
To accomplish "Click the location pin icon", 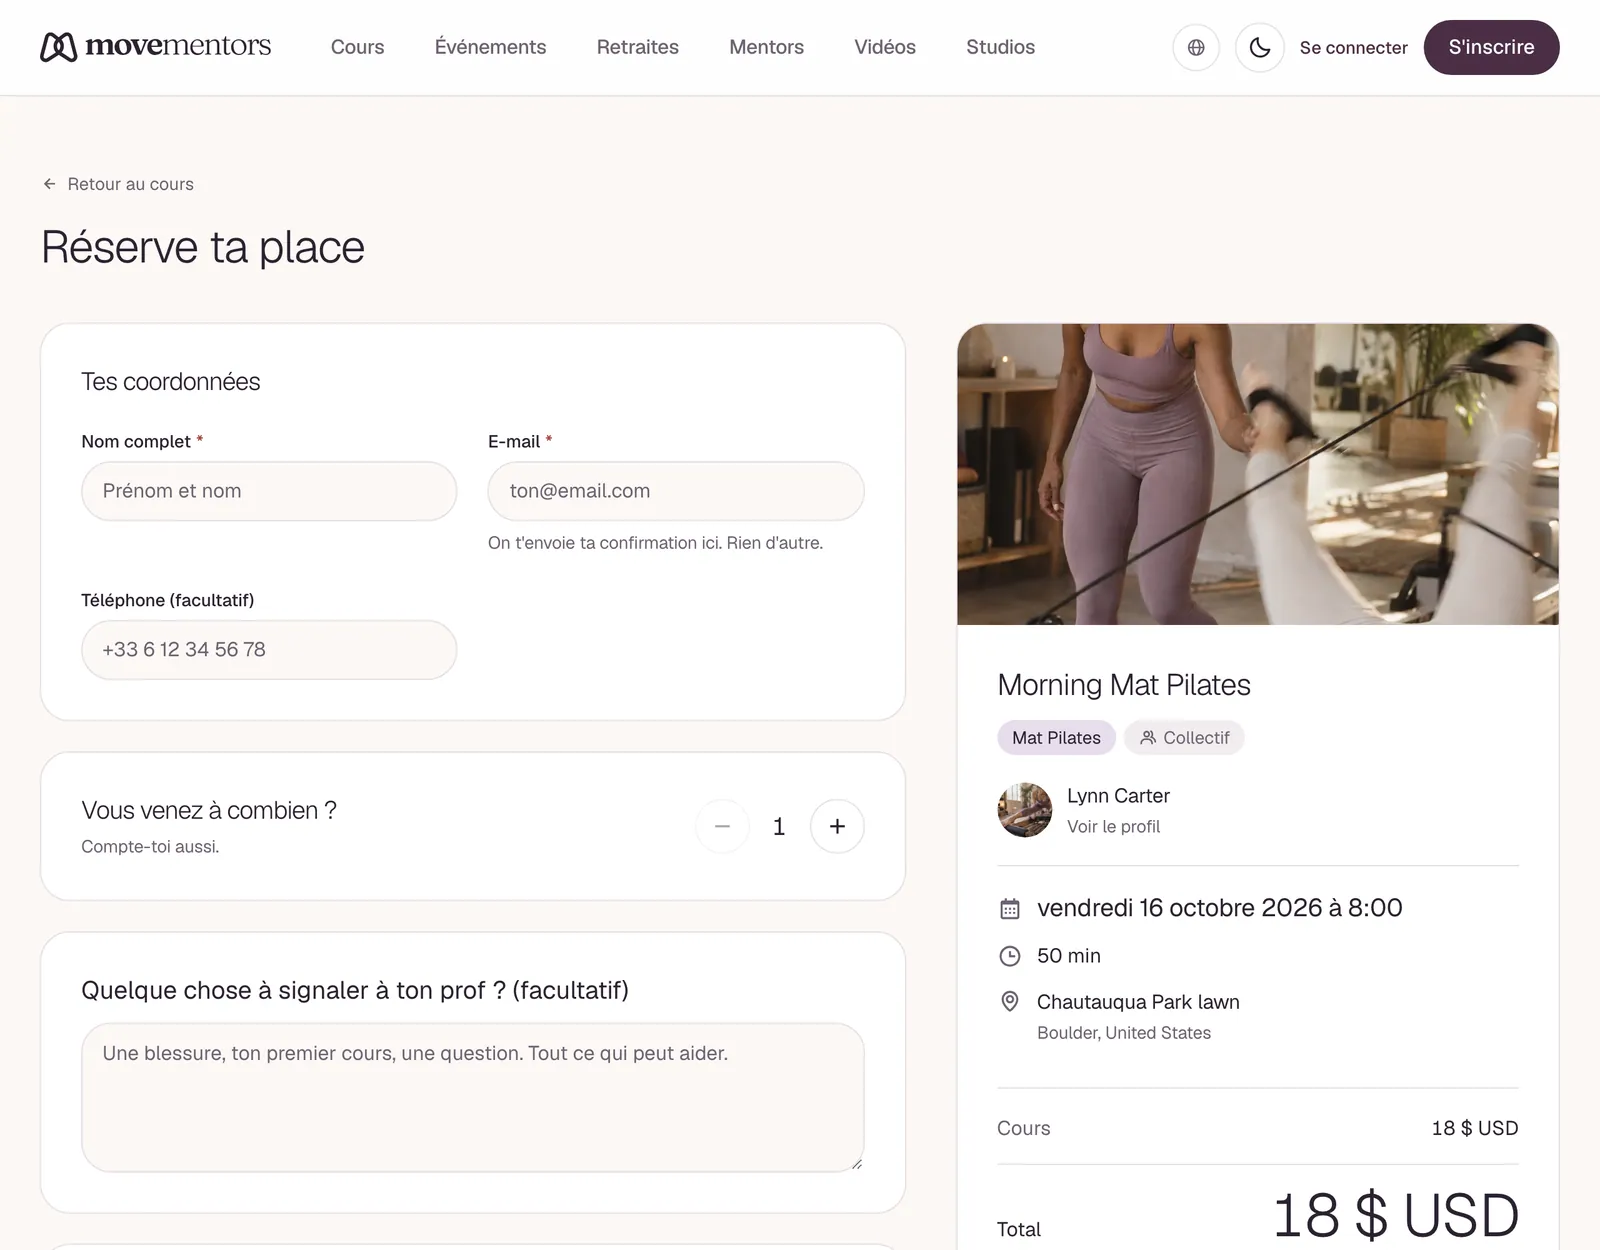I will (1010, 1001).
